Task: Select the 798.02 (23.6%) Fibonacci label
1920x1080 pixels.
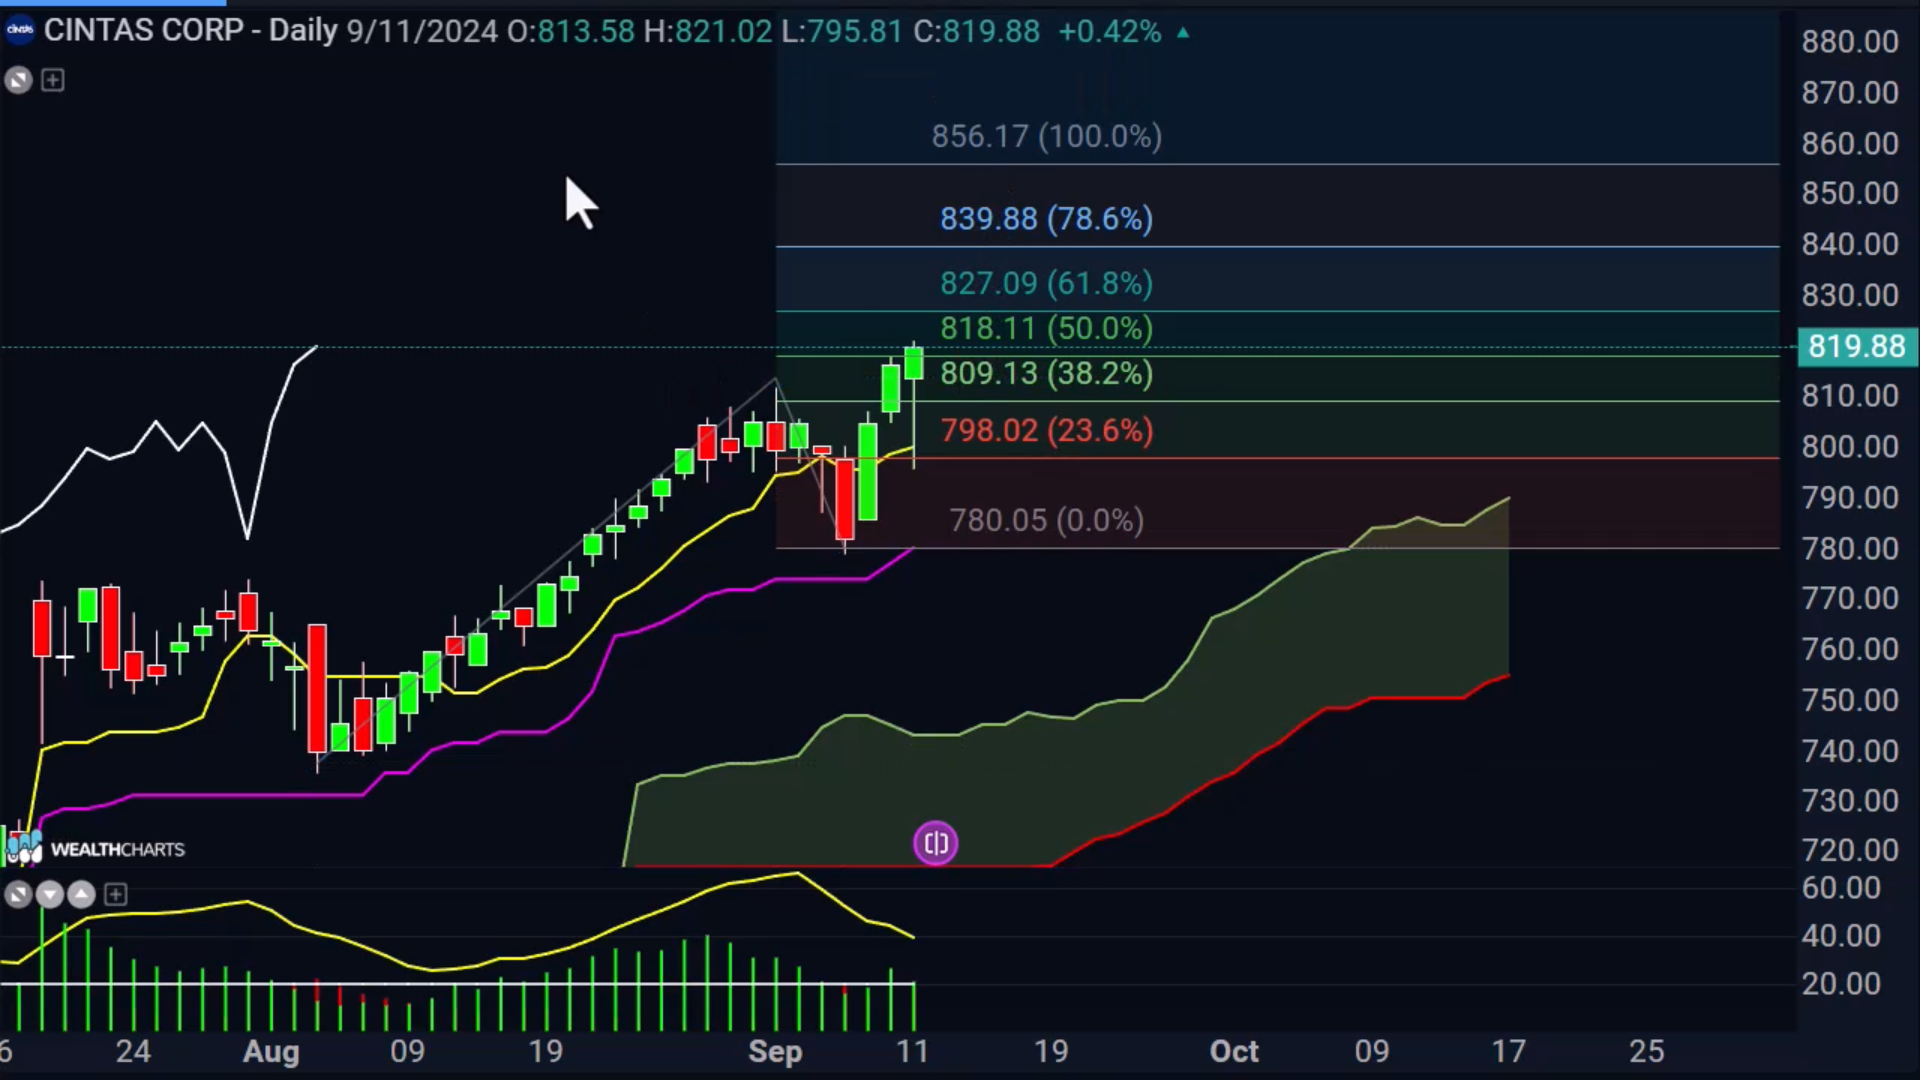Action: (x=1046, y=430)
